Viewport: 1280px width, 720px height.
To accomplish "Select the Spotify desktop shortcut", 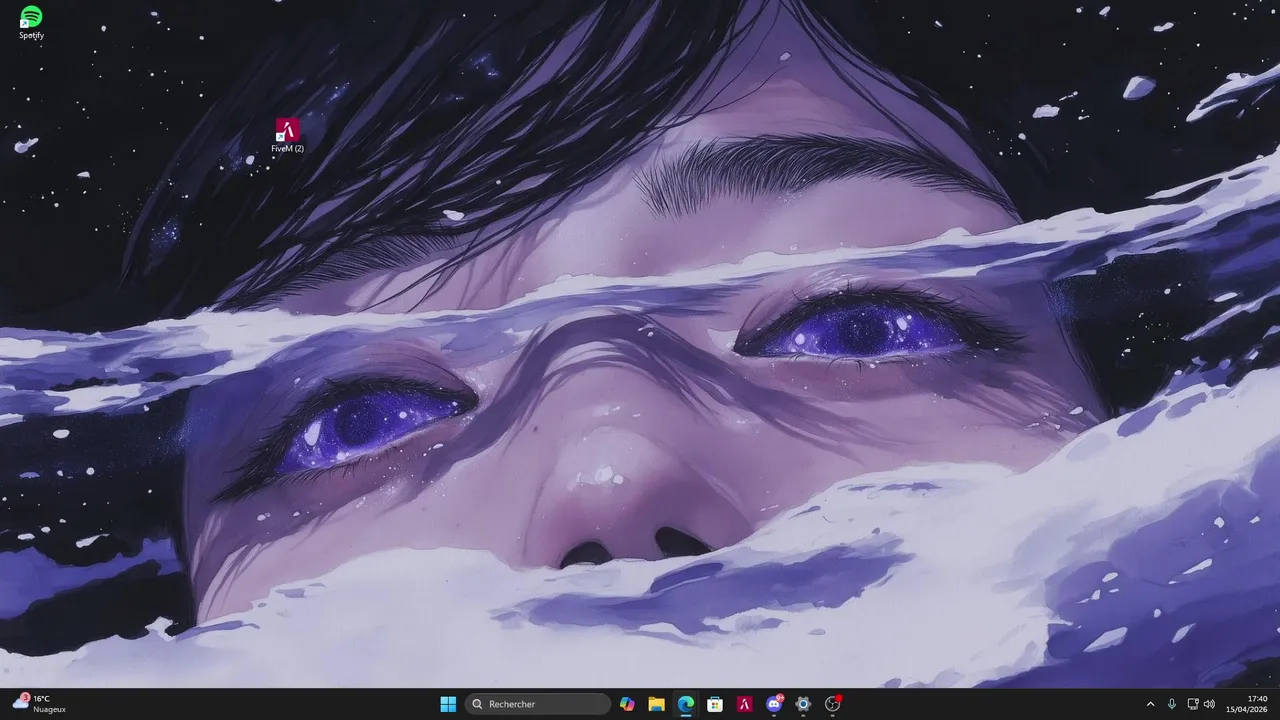I will 31,22.
